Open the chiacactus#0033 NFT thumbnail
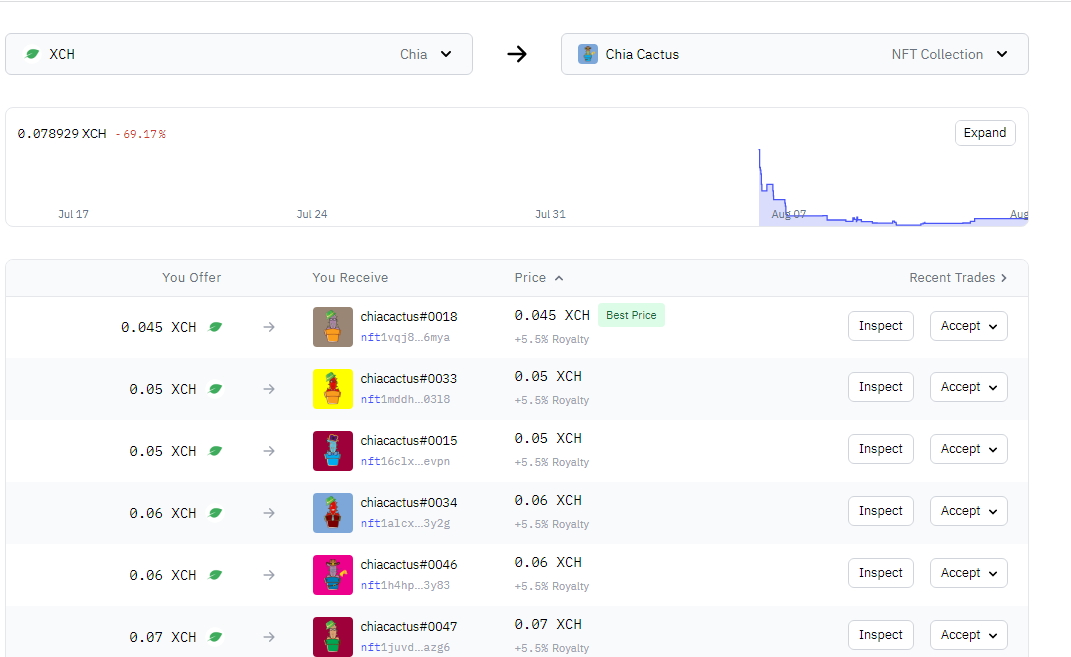Viewport: 1071px width, 657px height. tap(333, 389)
